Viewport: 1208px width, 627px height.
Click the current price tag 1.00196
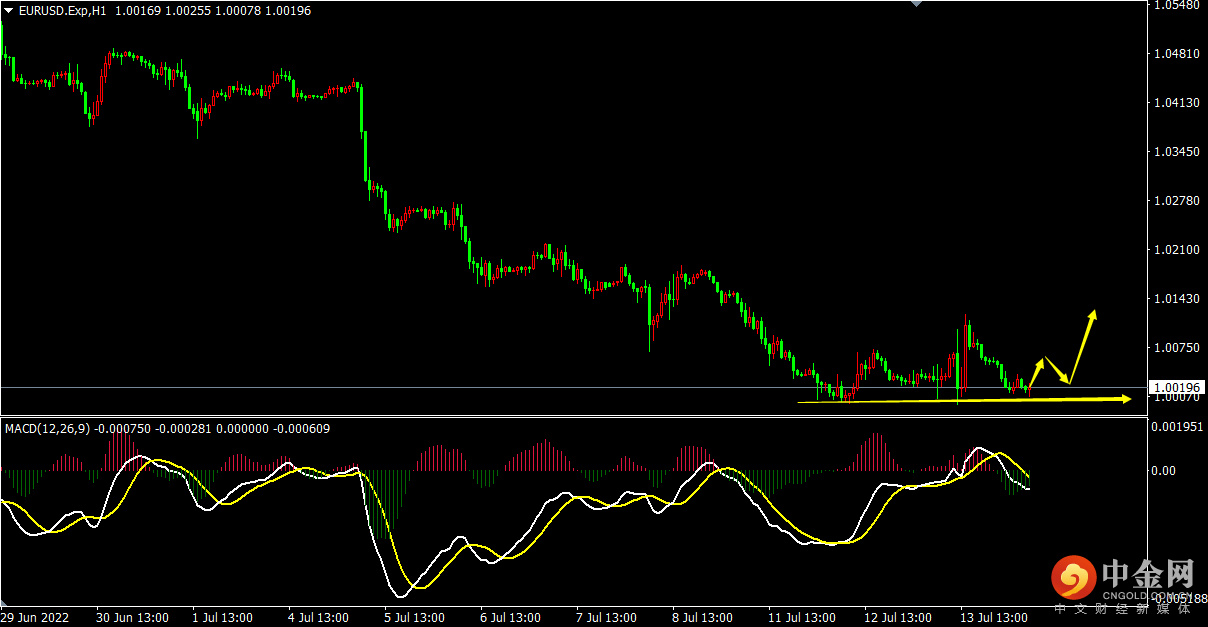[x=1178, y=388]
